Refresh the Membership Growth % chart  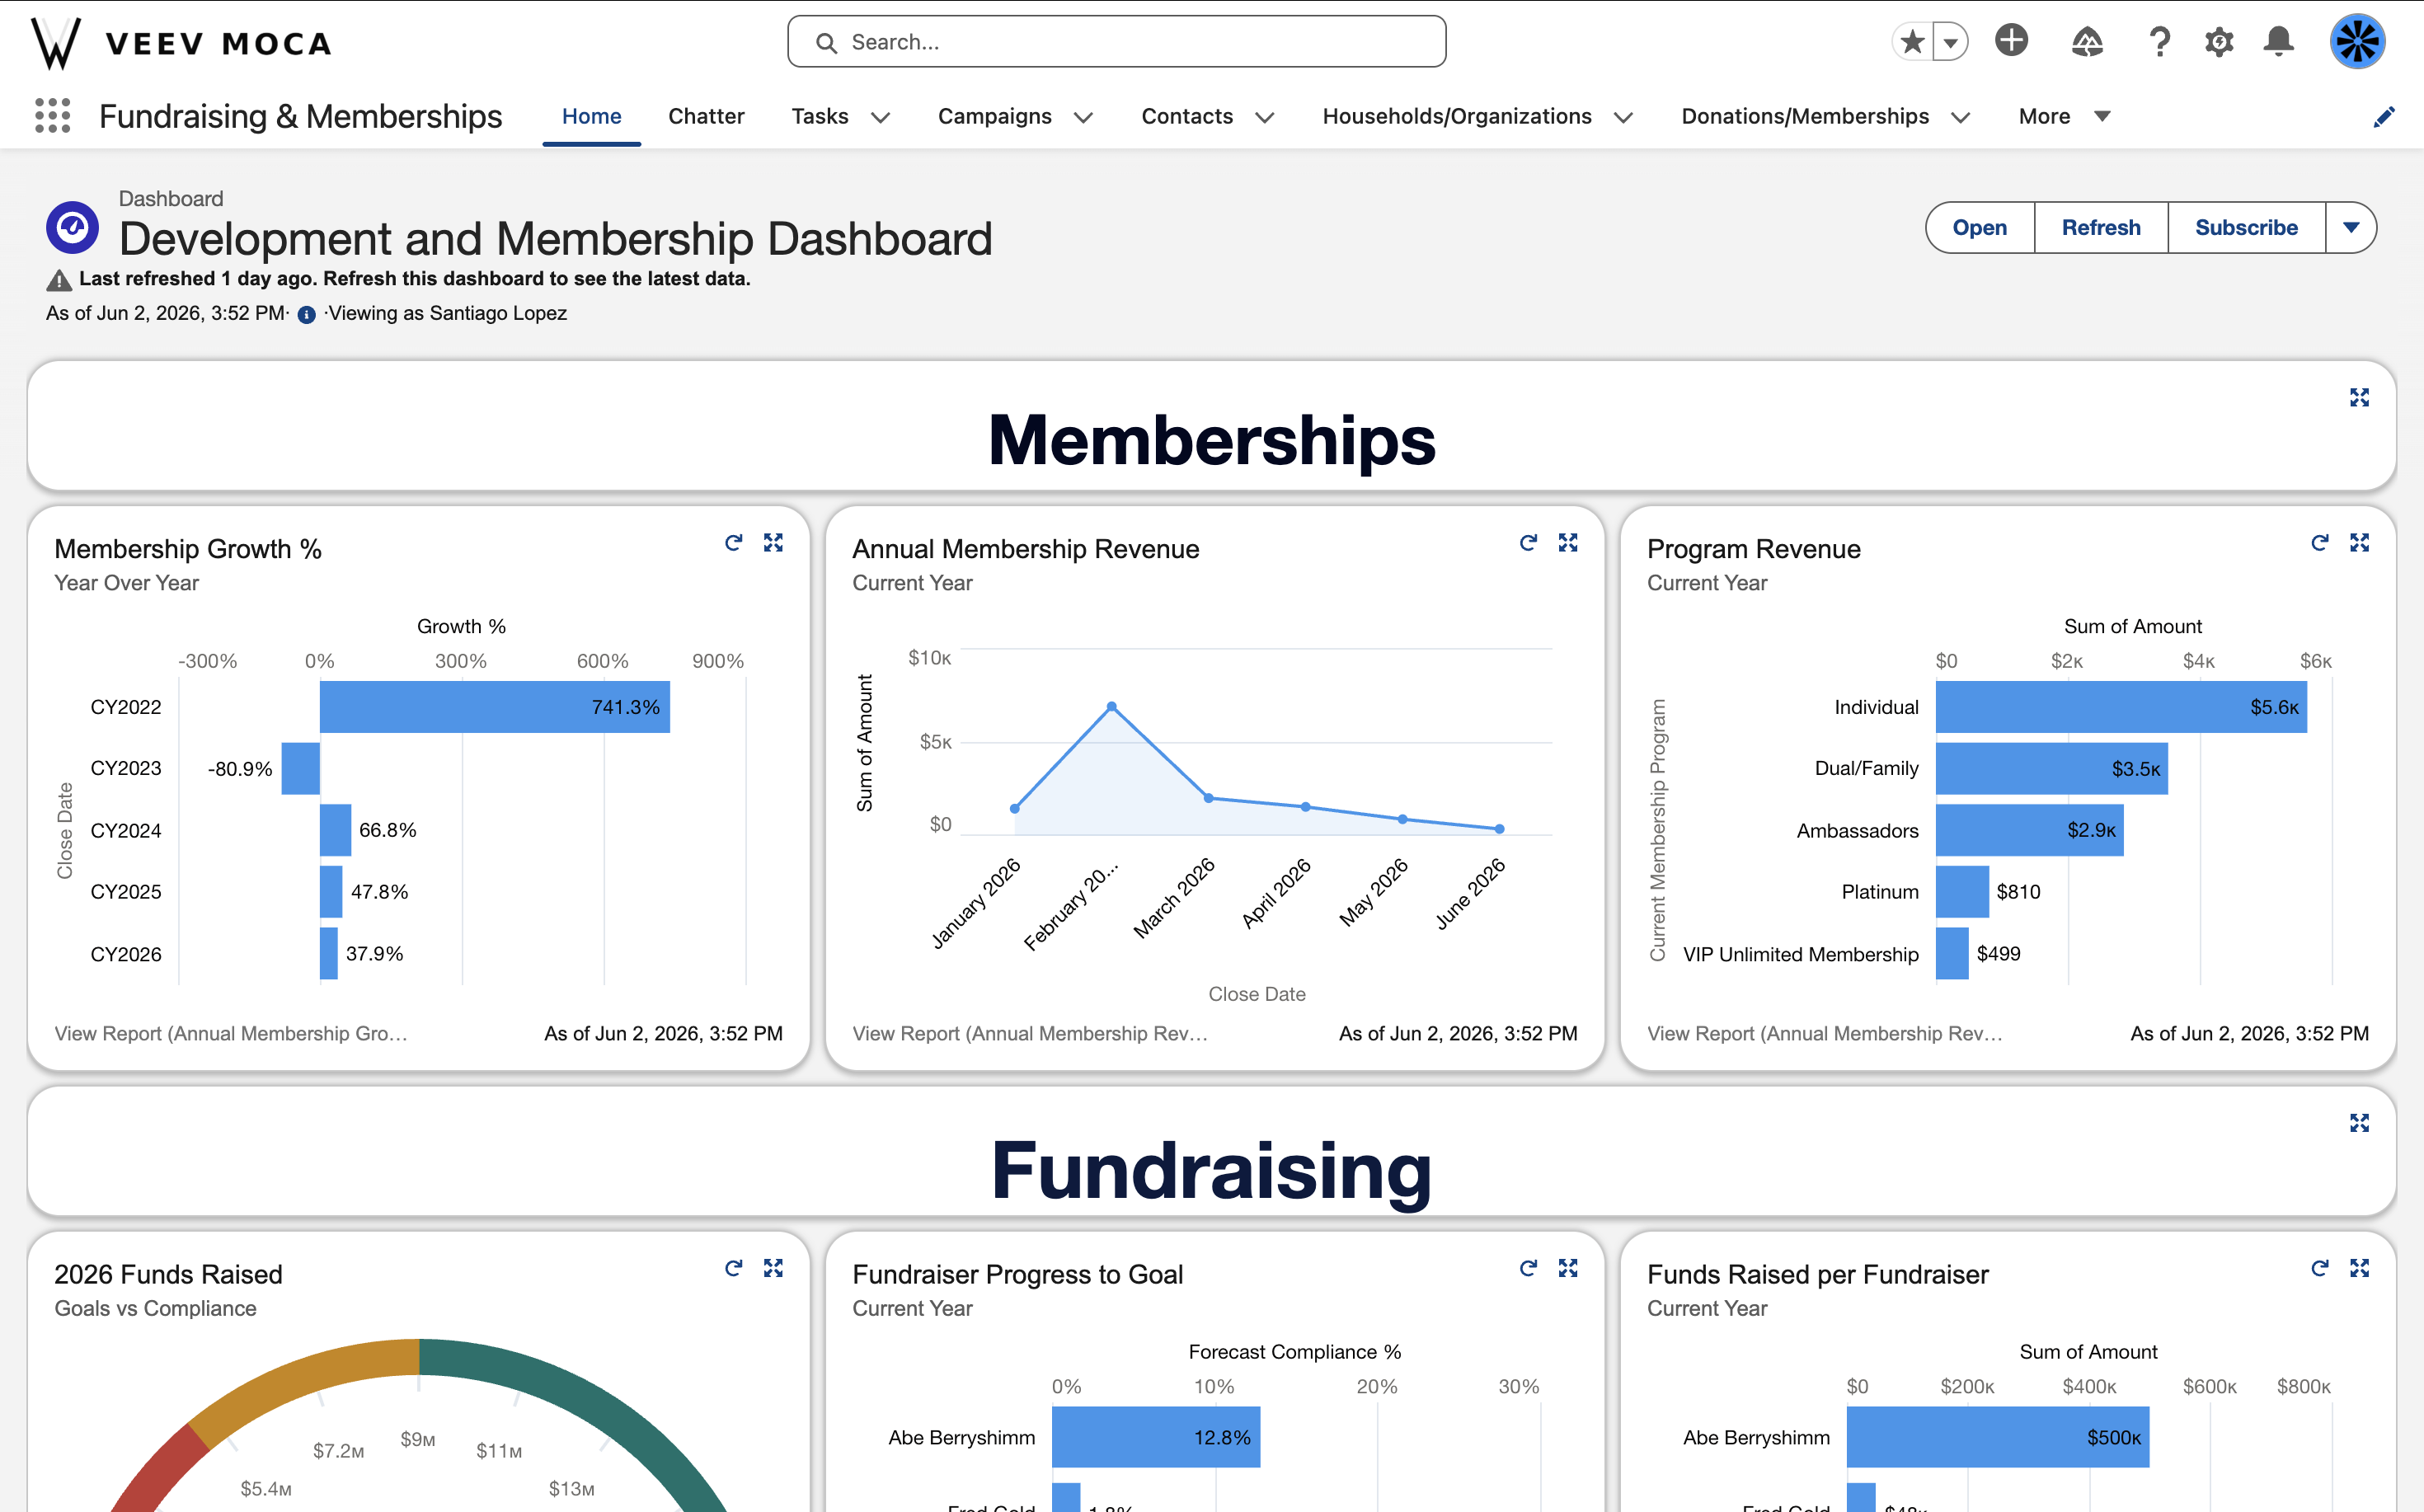tap(733, 542)
